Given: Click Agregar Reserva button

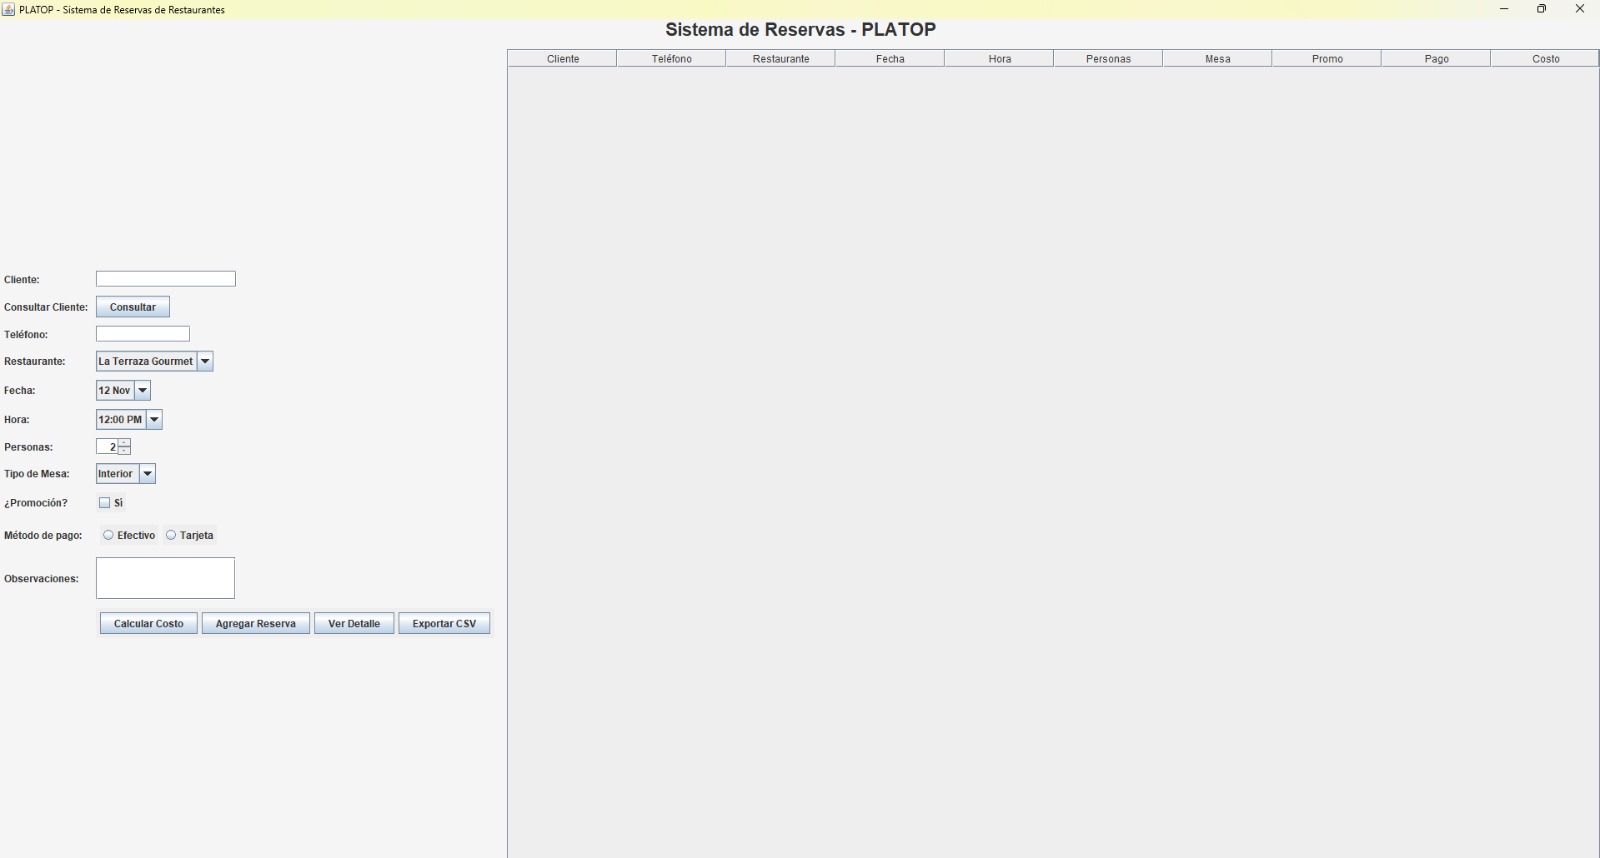Looking at the screenshot, I should [x=256, y=624].
